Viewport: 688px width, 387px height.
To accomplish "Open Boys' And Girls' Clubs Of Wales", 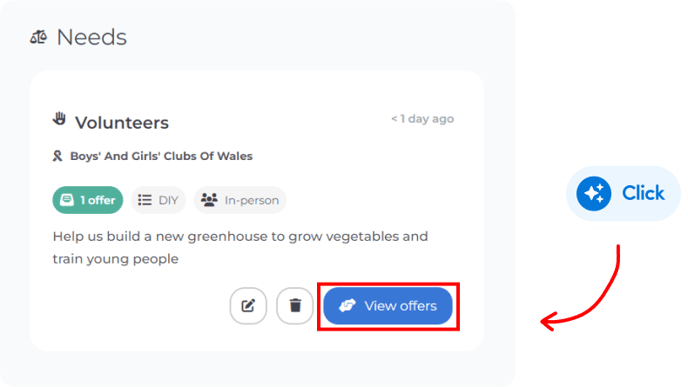I will 161,156.
